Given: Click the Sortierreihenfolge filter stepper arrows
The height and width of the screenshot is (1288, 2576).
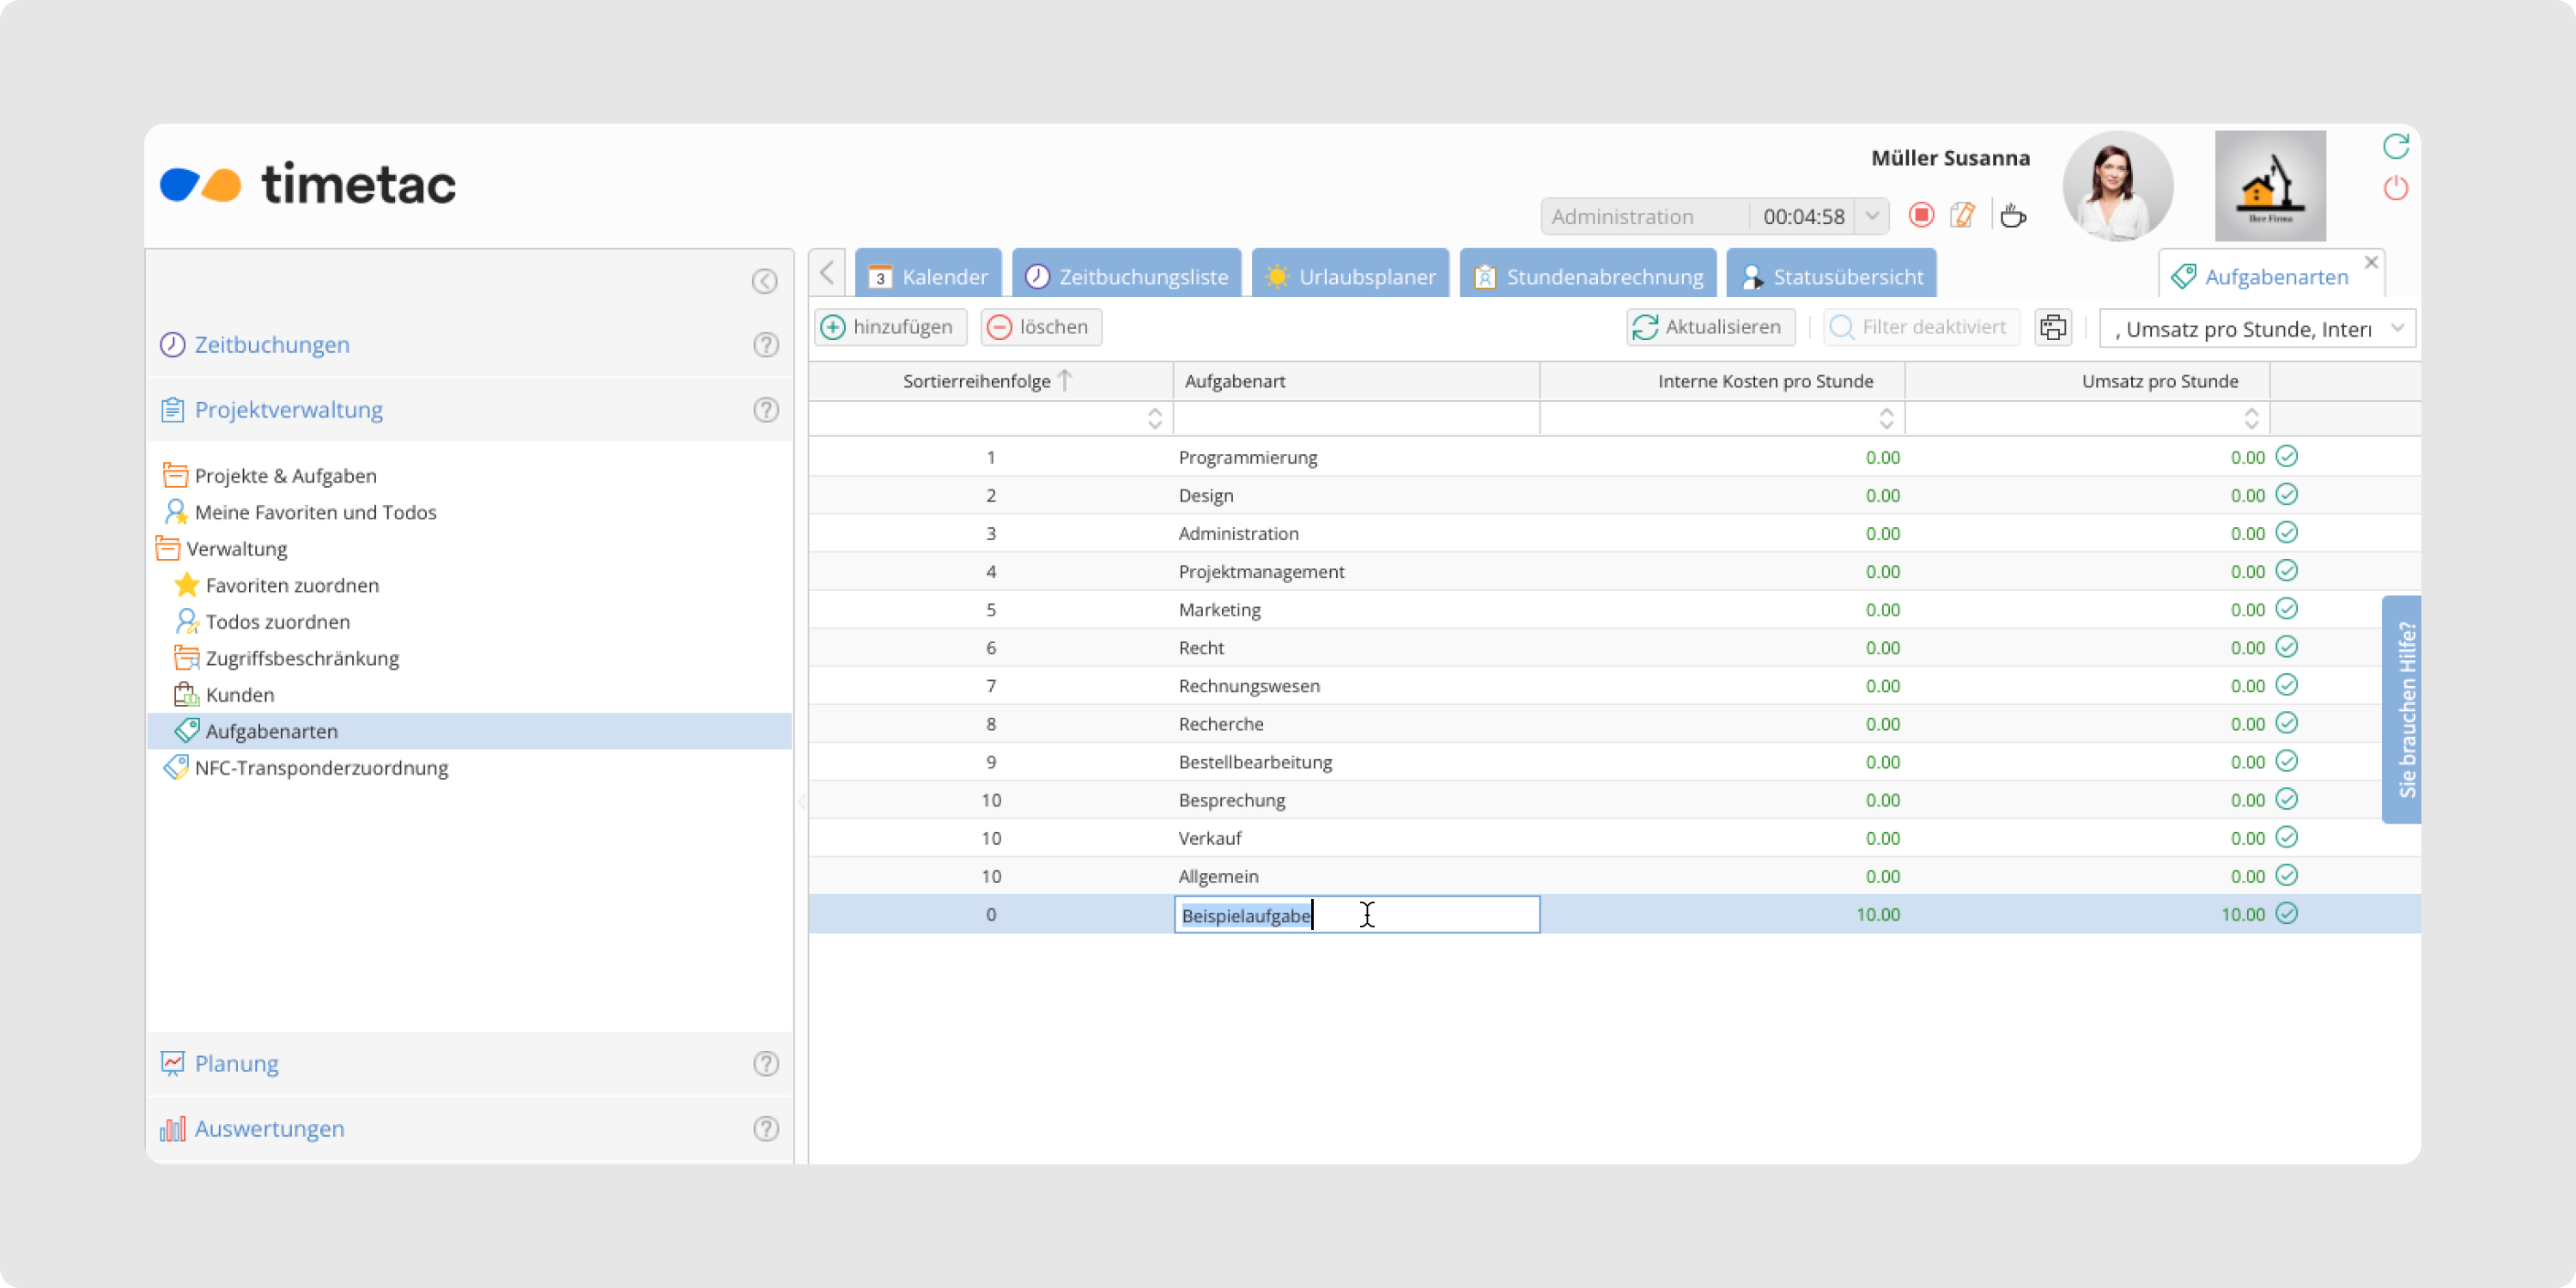Looking at the screenshot, I should point(1155,418).
